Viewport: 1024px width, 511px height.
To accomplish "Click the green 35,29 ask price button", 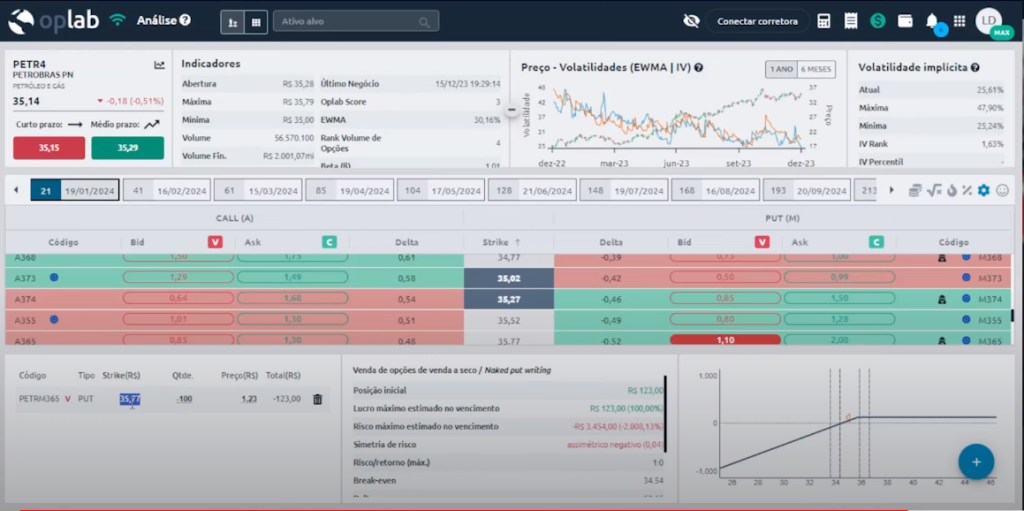I will (127, 148).
